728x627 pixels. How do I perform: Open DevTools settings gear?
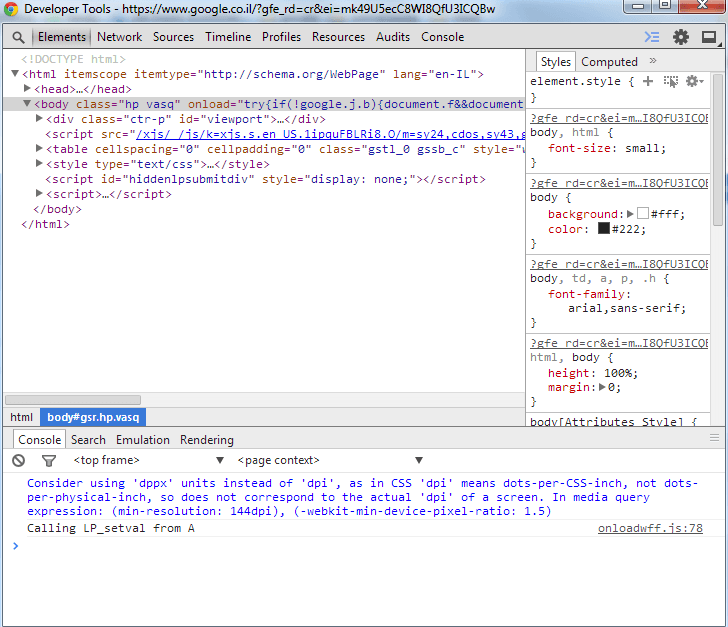click(x=681, y=37)
